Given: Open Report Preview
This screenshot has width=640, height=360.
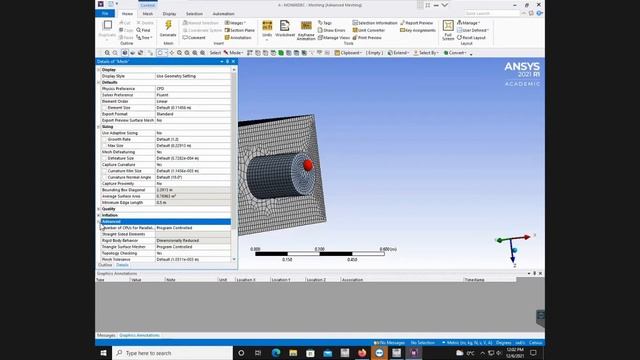Looking at the screenshot, I should (x=416, y=23).
